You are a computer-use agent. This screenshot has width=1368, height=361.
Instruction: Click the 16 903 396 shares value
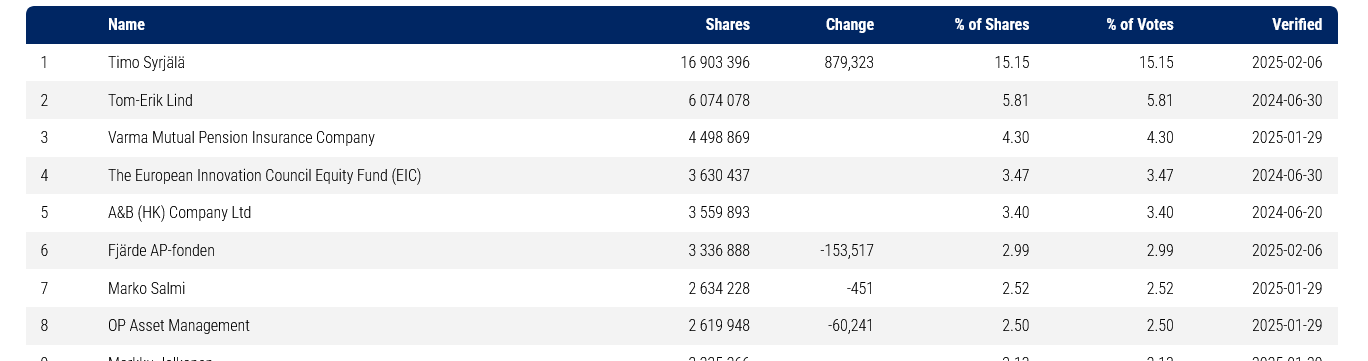point(715,63)
